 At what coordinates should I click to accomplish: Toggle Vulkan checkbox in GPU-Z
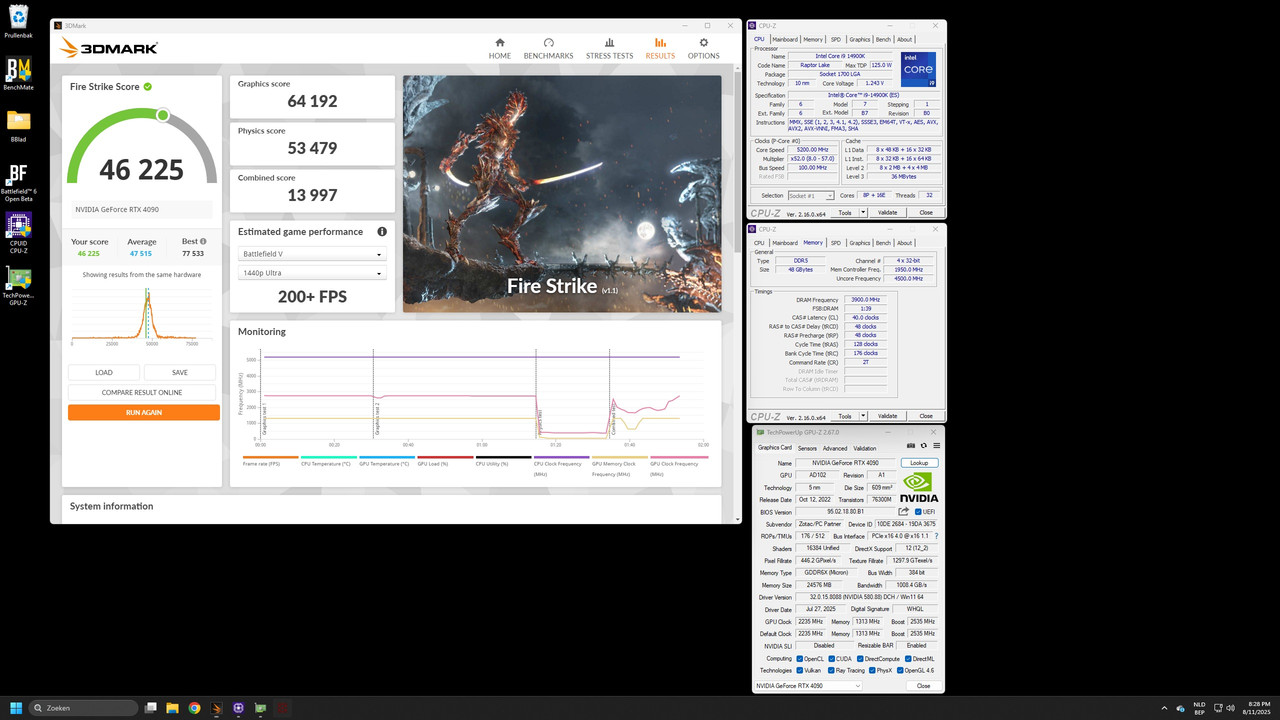click(x=800, y=670)
